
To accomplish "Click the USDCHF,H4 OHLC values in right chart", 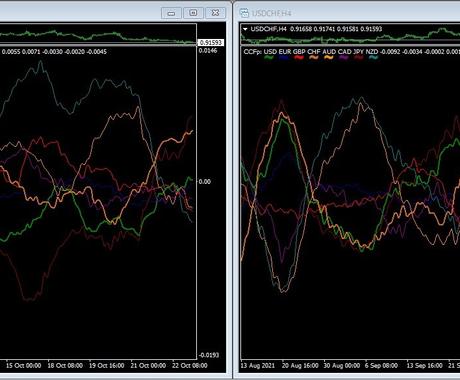I will click(x=336, y=29).
